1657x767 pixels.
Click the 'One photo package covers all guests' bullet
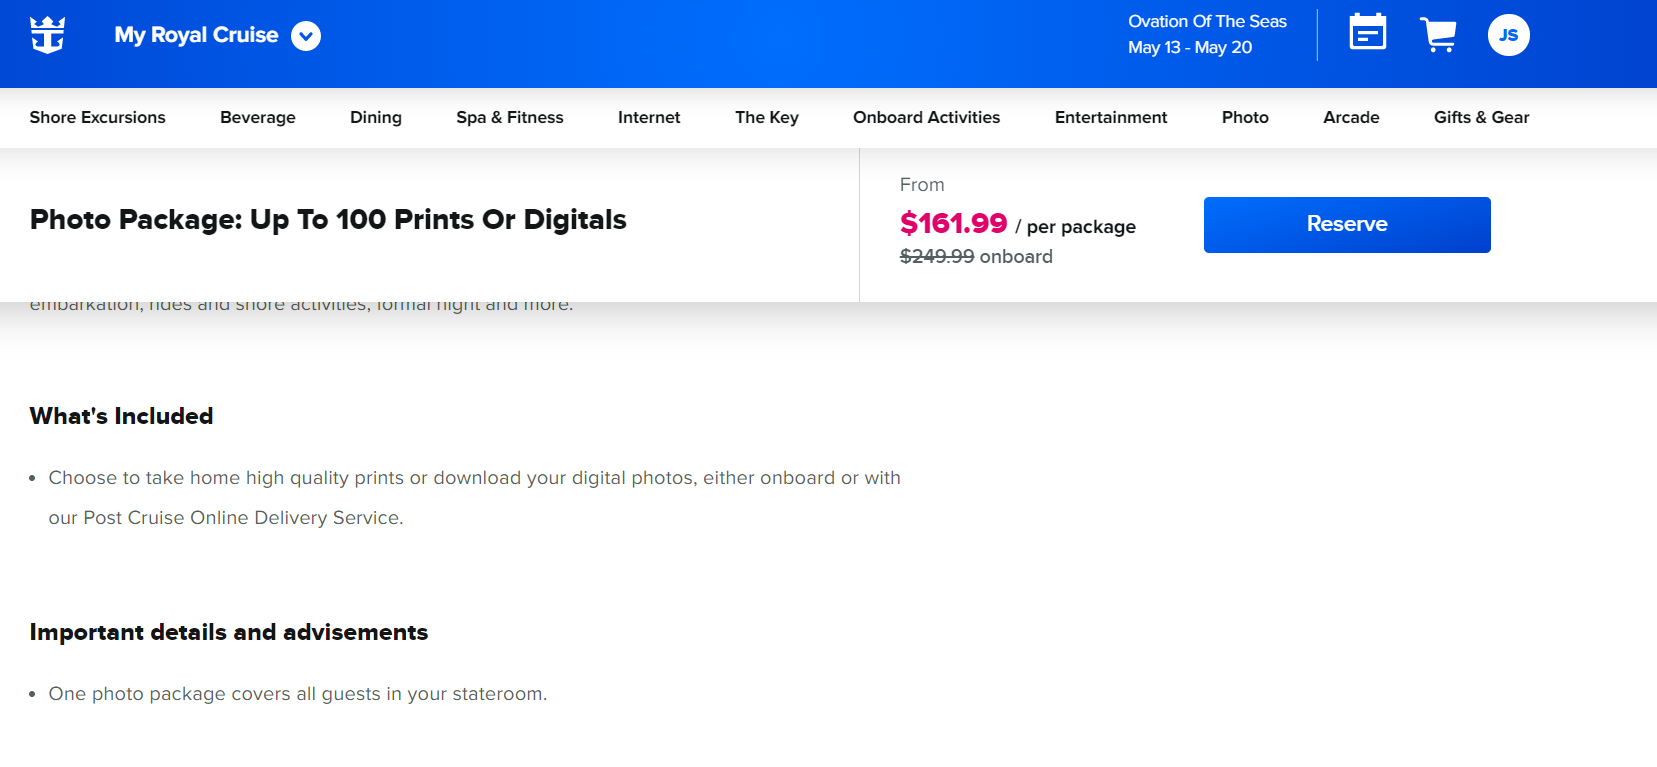[x=298, y=694]
